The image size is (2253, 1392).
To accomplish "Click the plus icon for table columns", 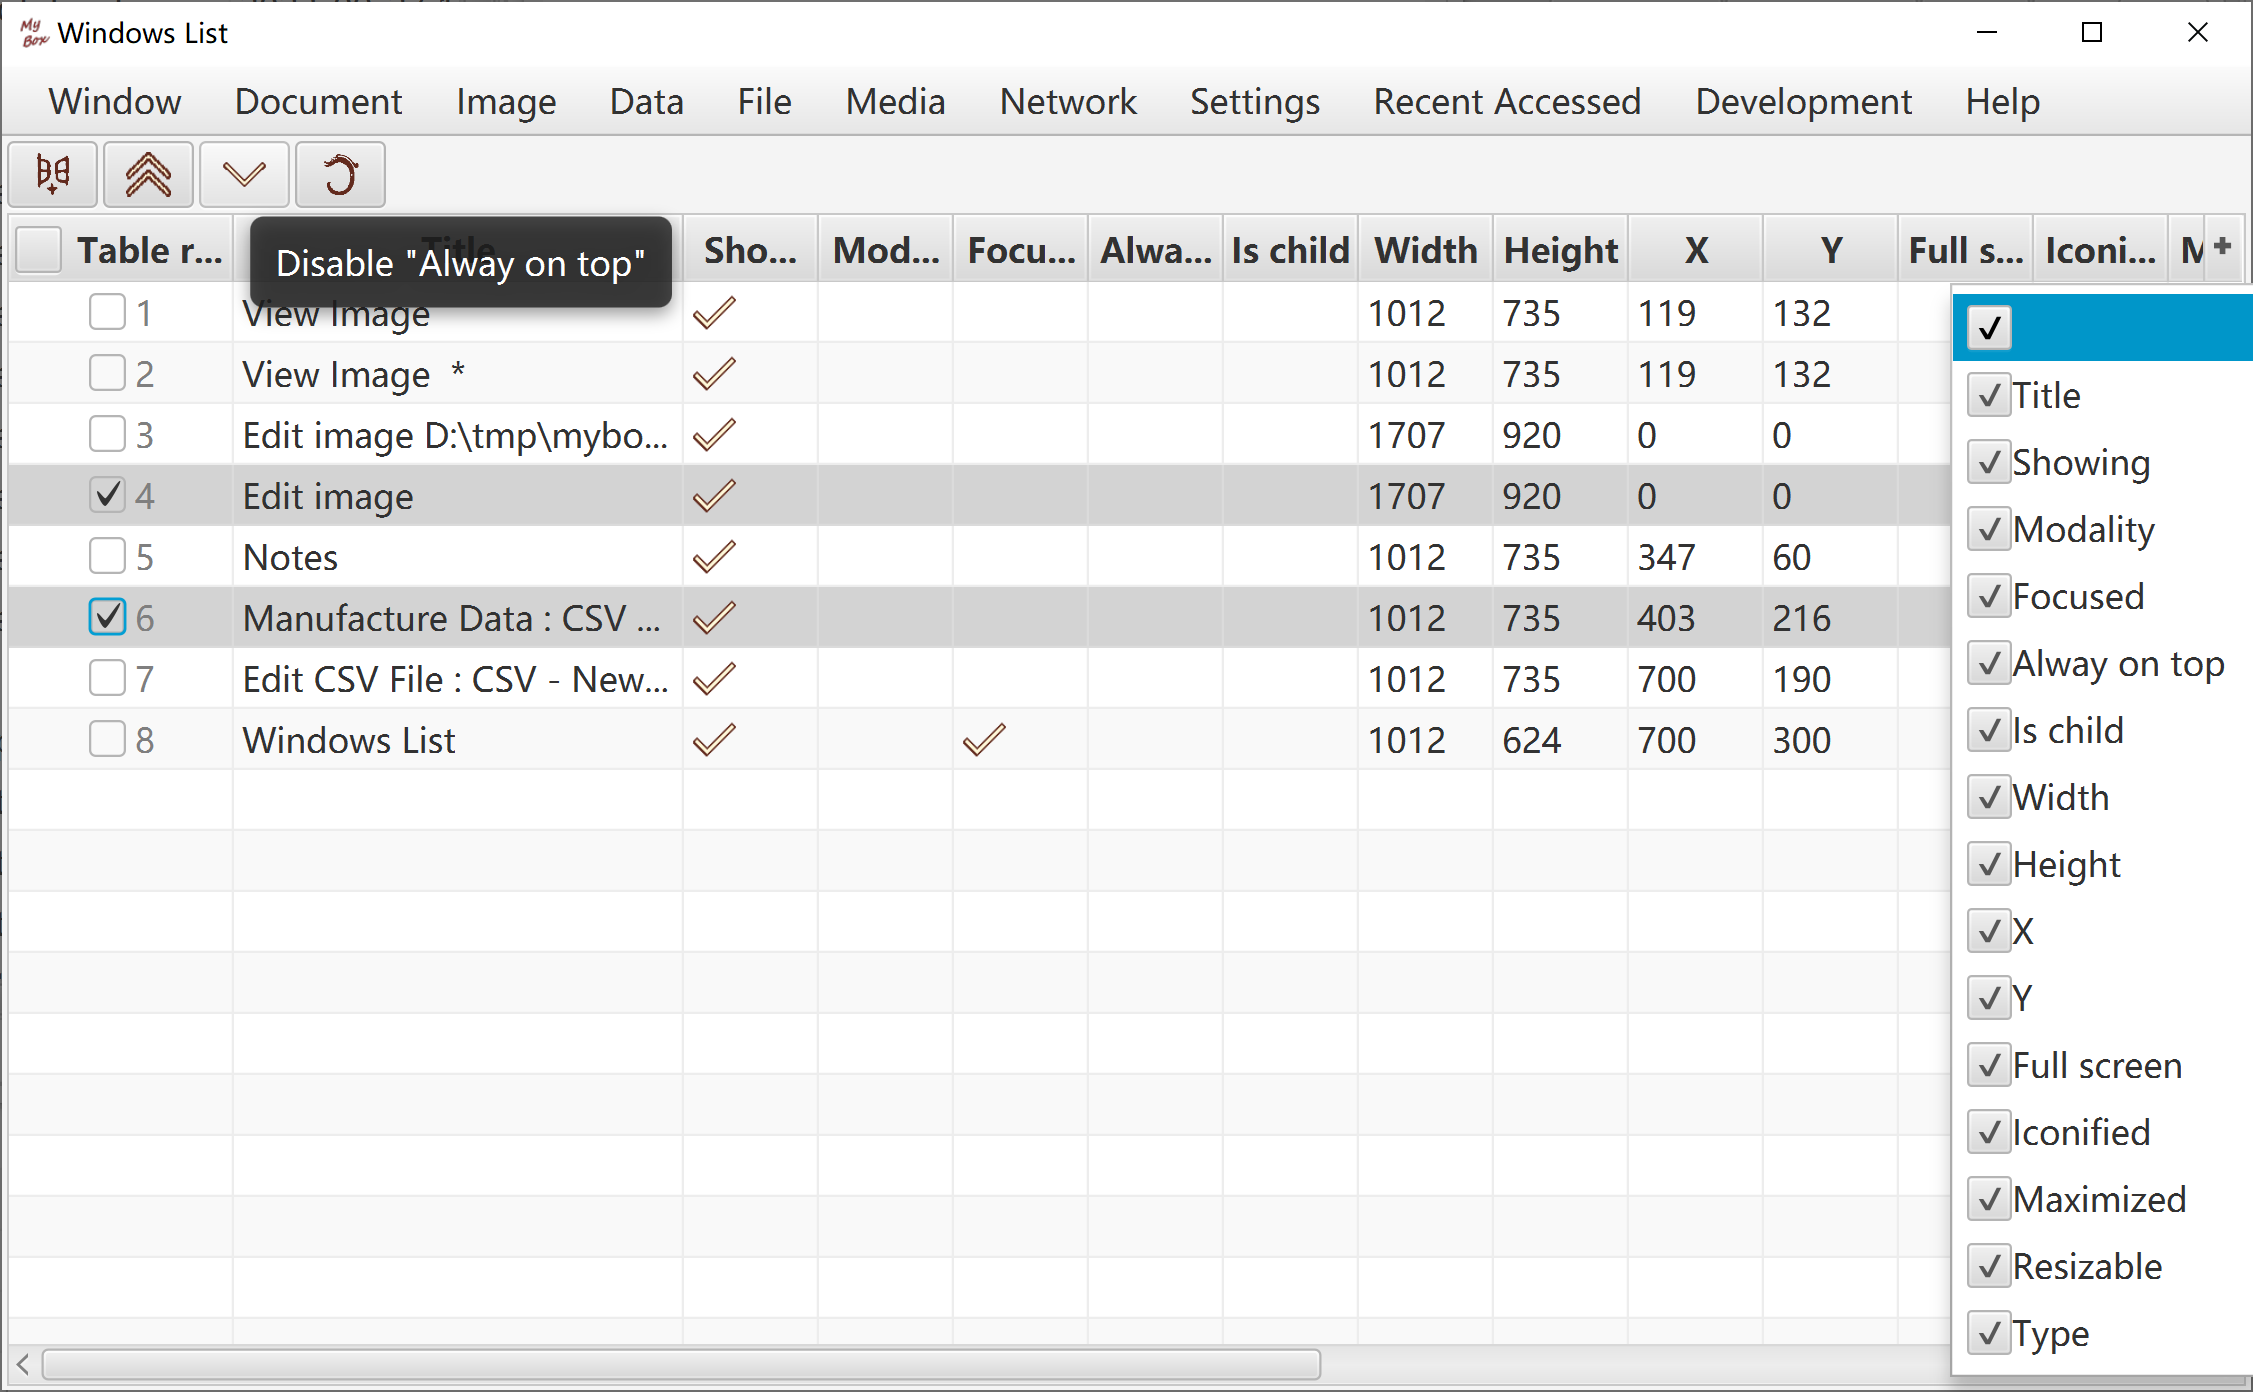I will click(x=2222, y=246).
